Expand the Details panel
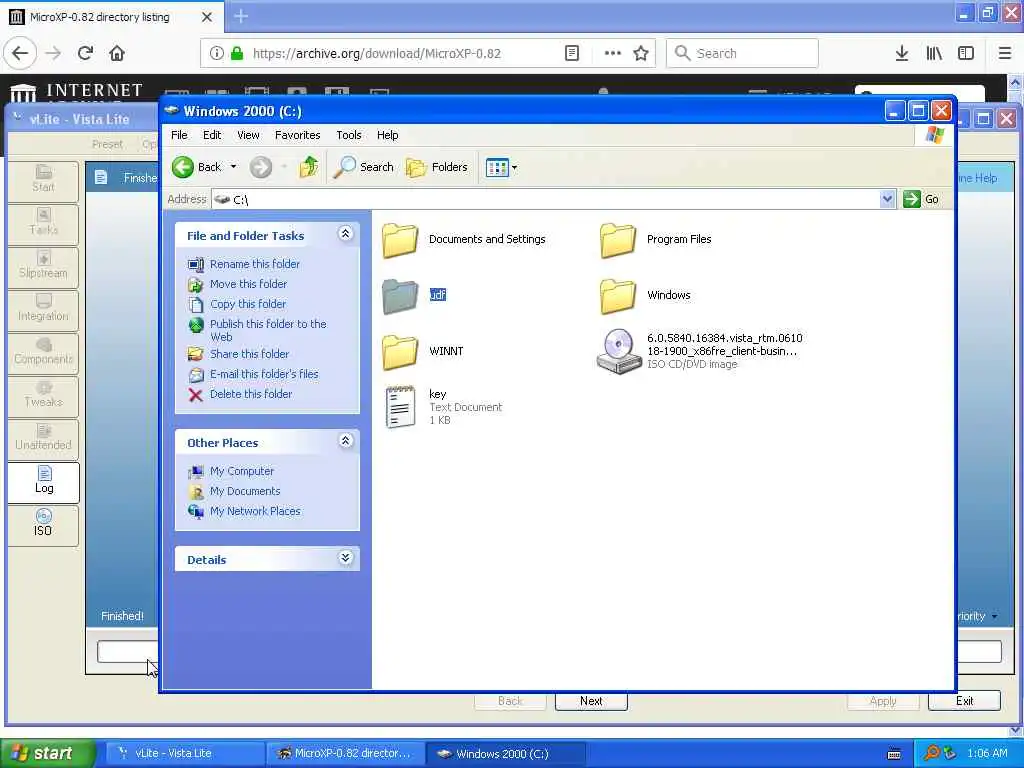 pos(345,558)
